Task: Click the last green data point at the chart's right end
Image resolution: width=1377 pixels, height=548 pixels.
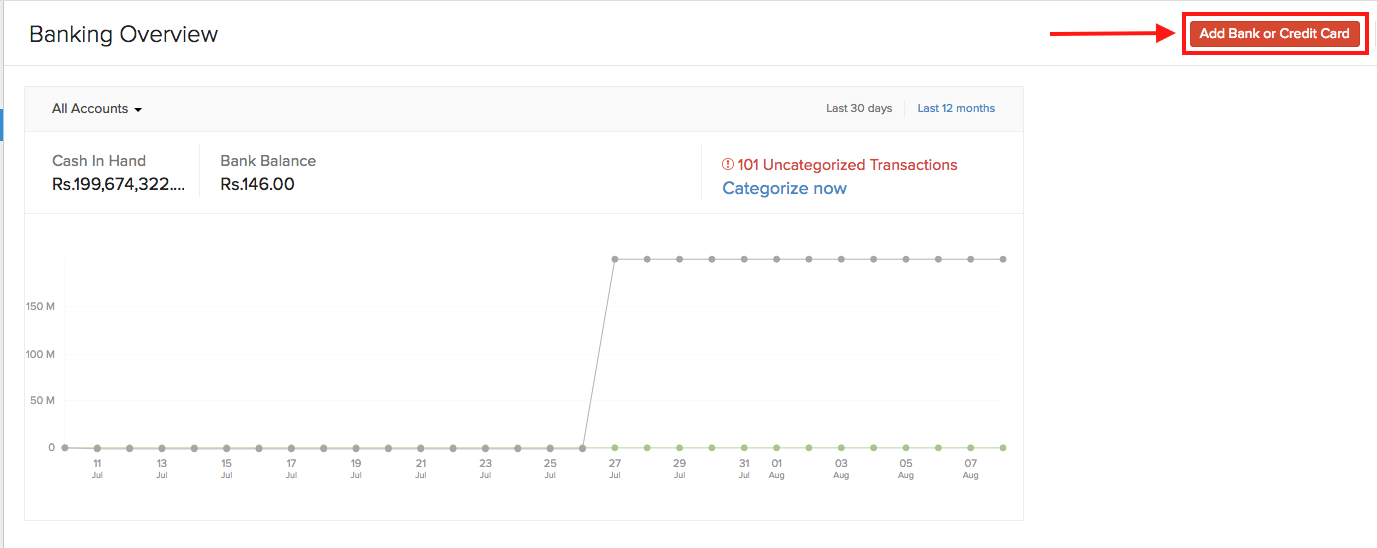Action: tap(1003, 448)
